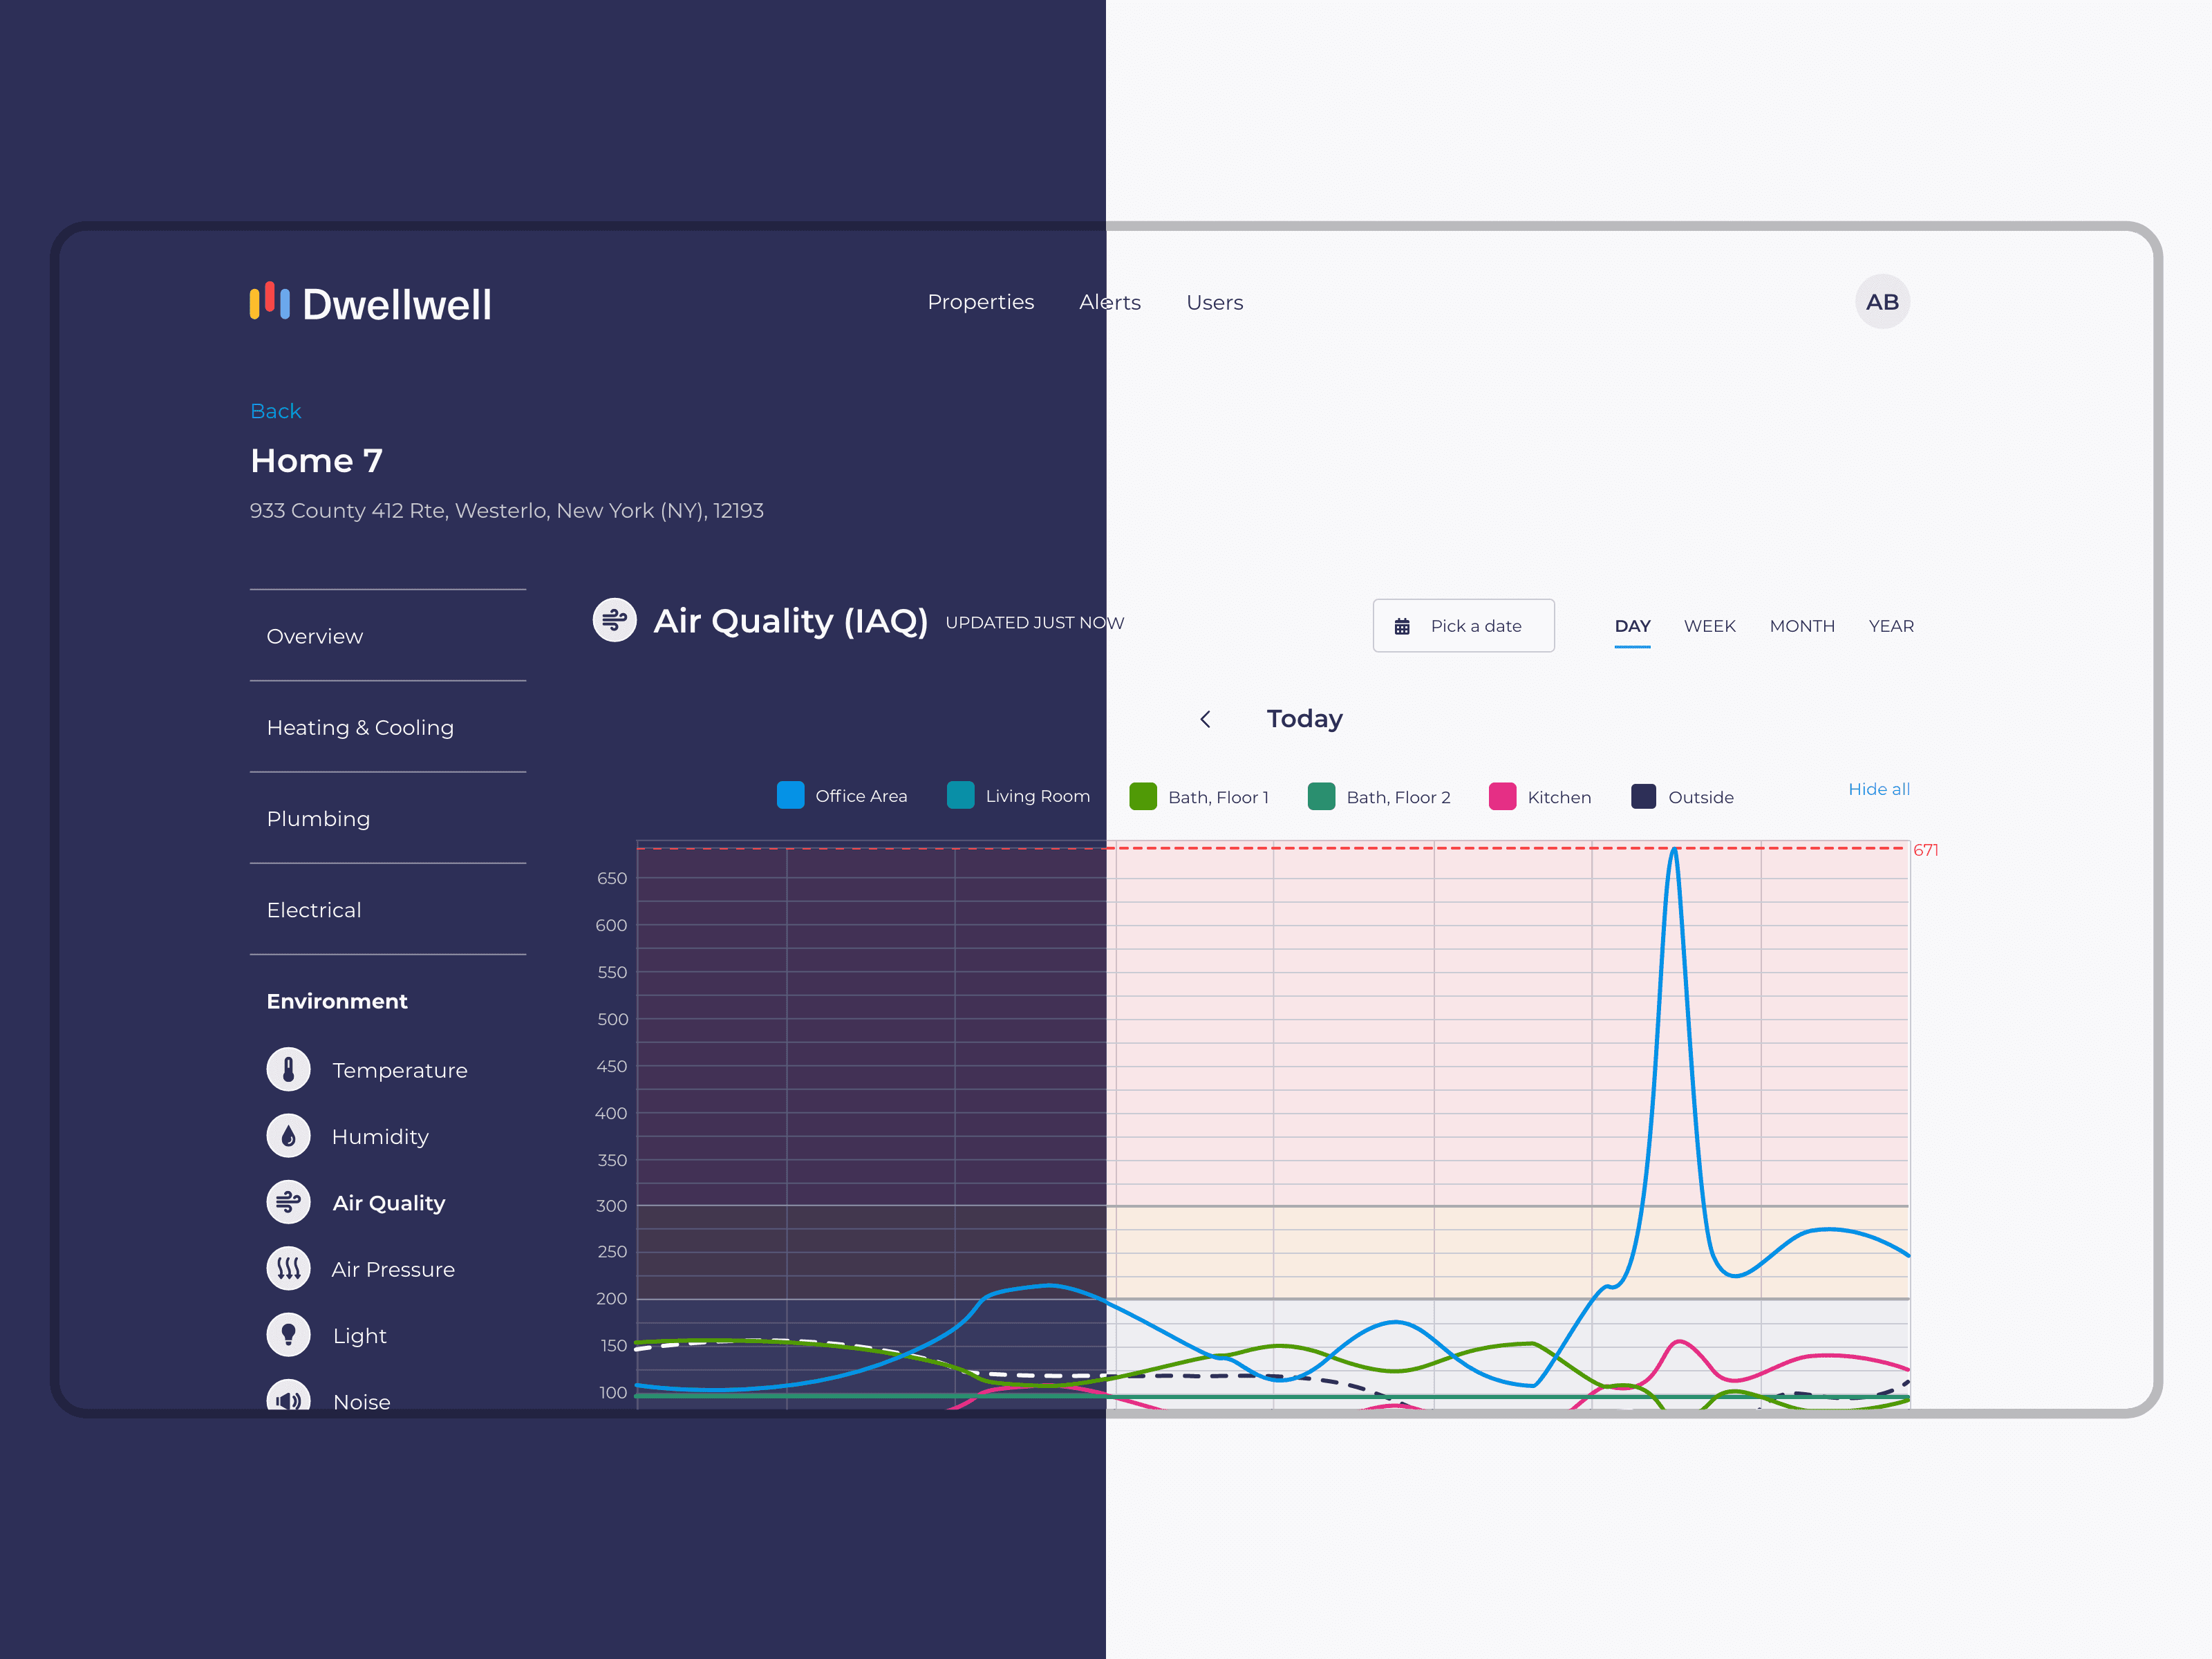Toggle the Living Room series swatch

(x=960, y=795)
